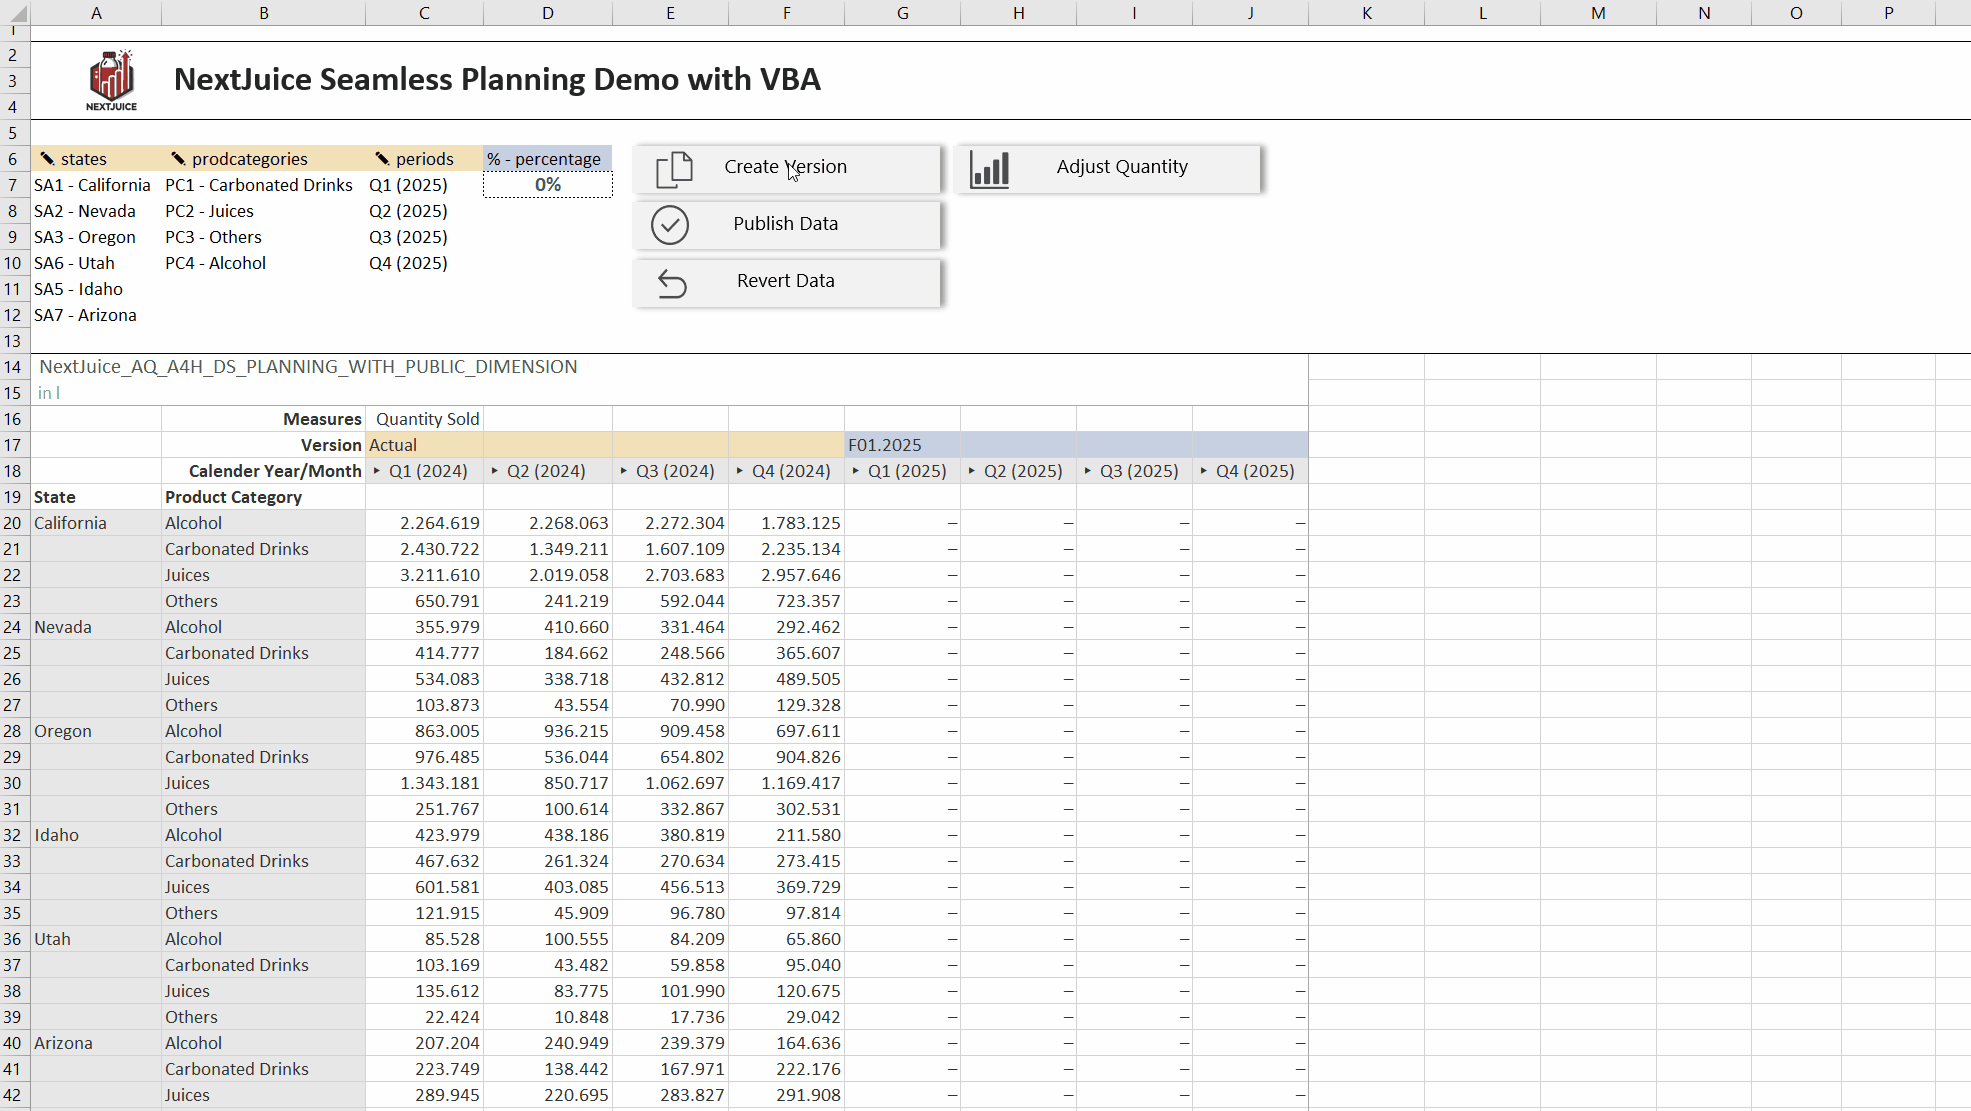Expand the Q1 (2024) column group
This screenshot has height=1111, width=1971.
click(x=379, y=471)
